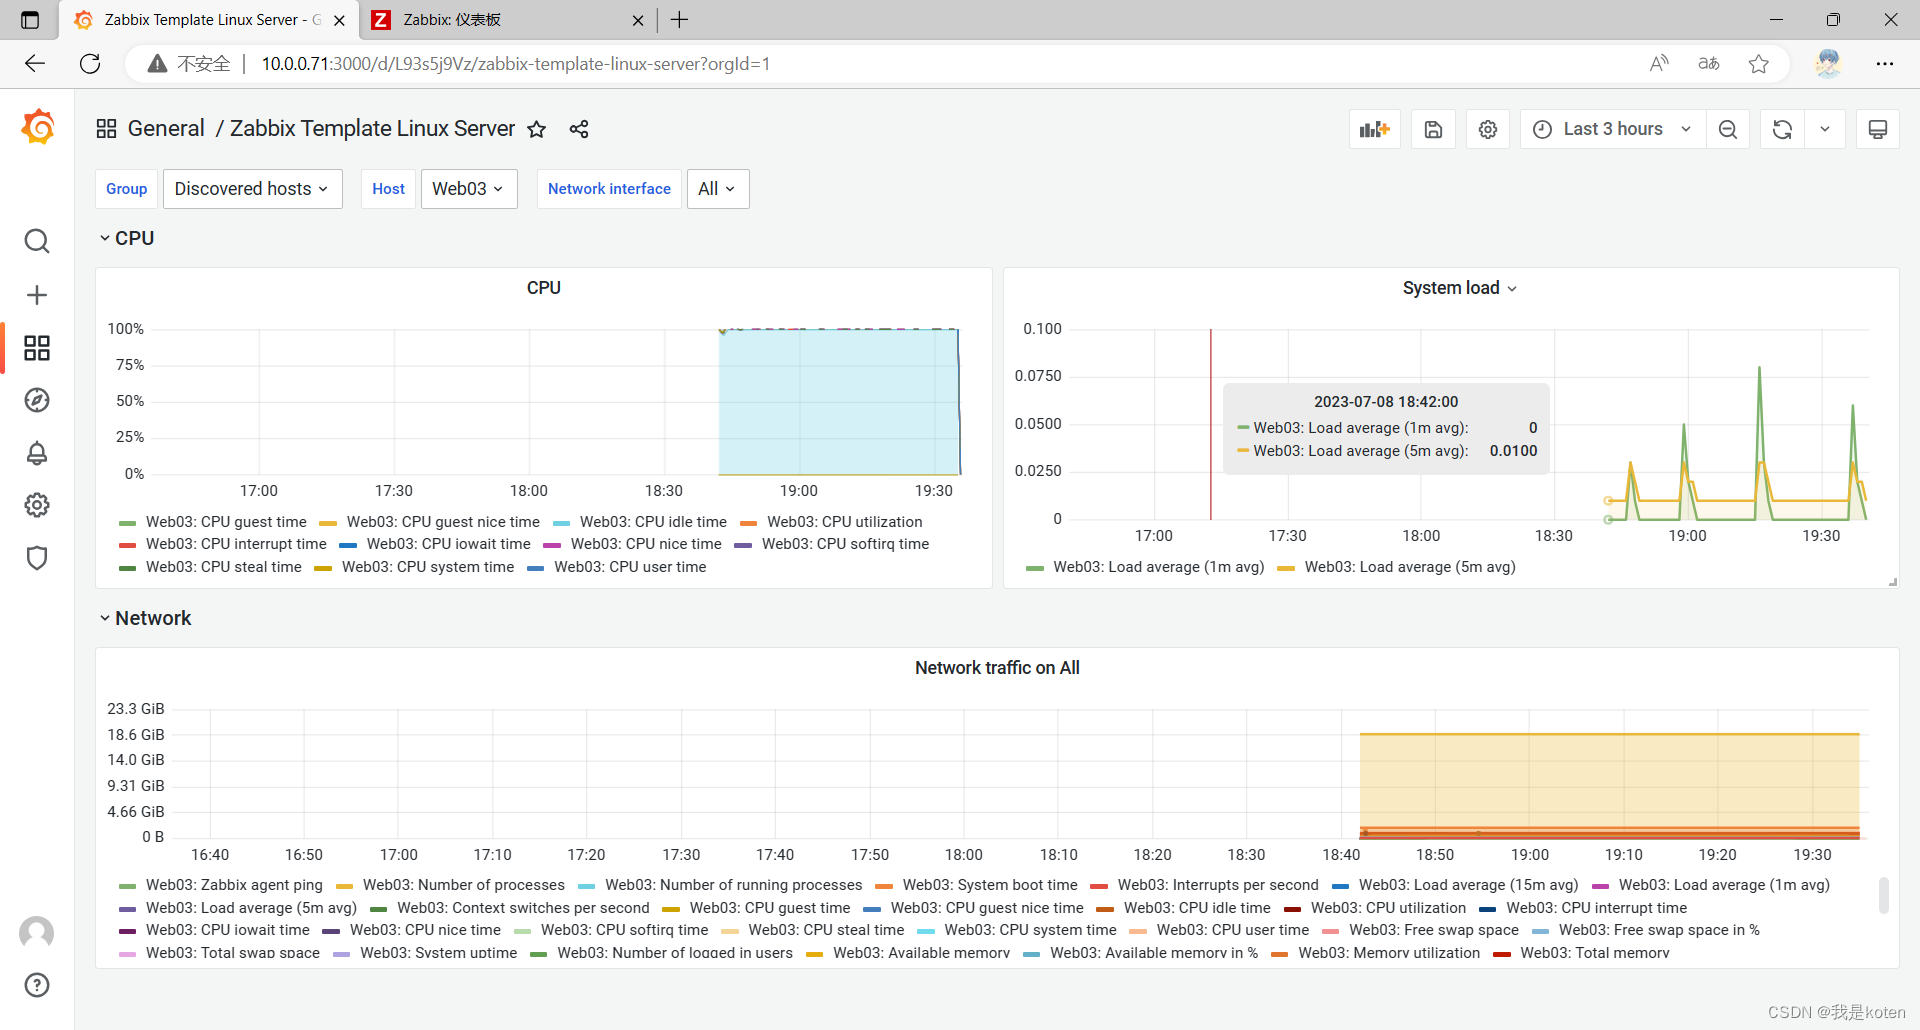This screenshot has height=1030, width=1920.
Task: Click Web03: Number of processes color swatch
Action: click(345, 886)
